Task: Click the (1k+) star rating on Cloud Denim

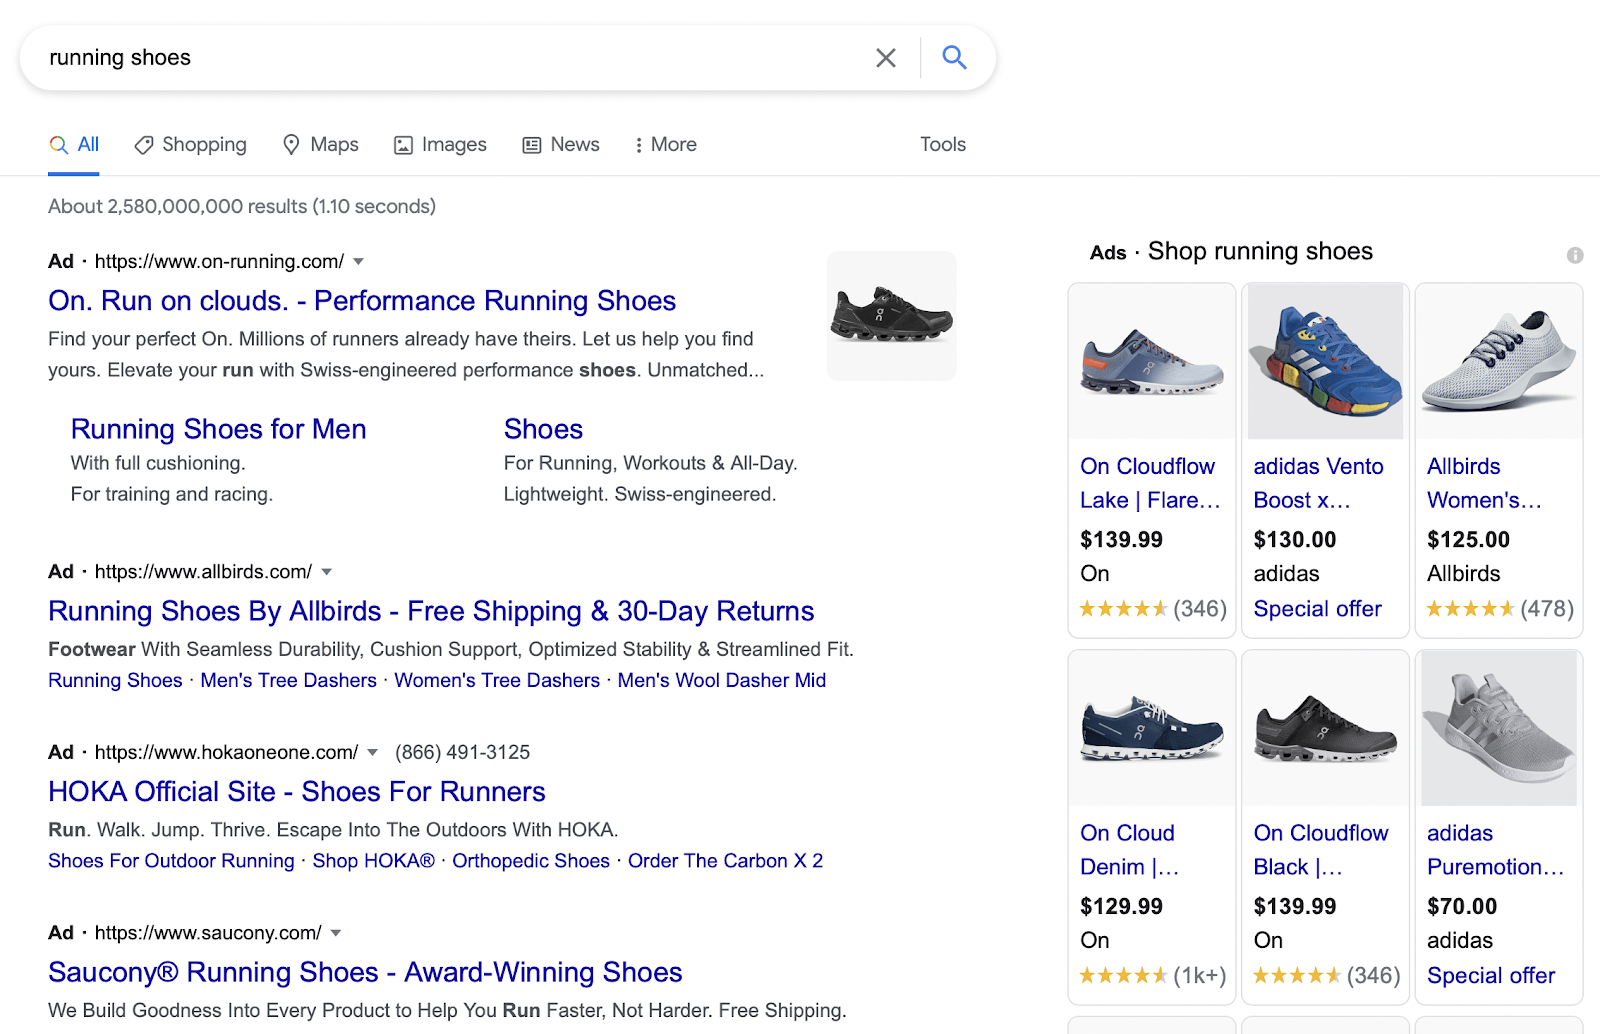Action: (x=1153, y=976)
